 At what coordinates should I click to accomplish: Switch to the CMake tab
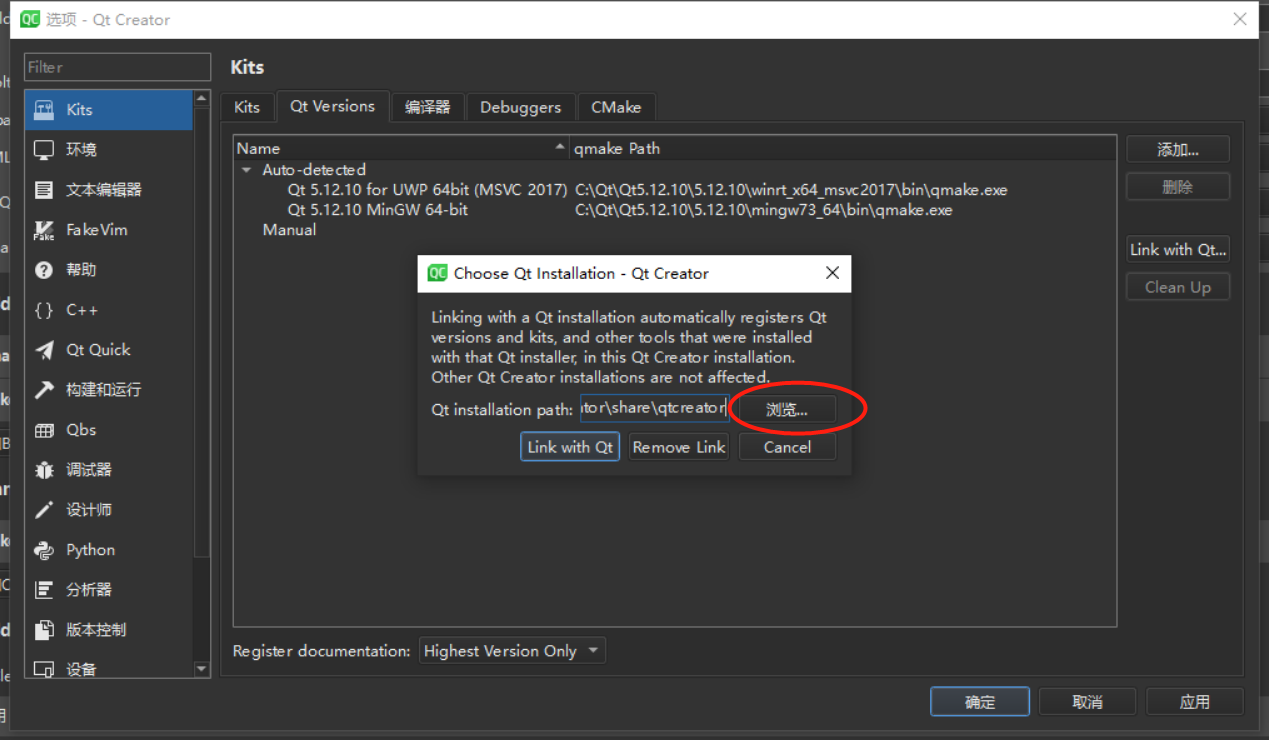click(x=616, y=107)
